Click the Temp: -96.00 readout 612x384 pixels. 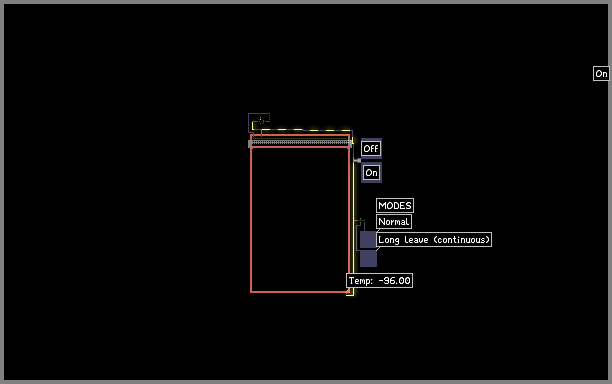click(x=379, y=281)
